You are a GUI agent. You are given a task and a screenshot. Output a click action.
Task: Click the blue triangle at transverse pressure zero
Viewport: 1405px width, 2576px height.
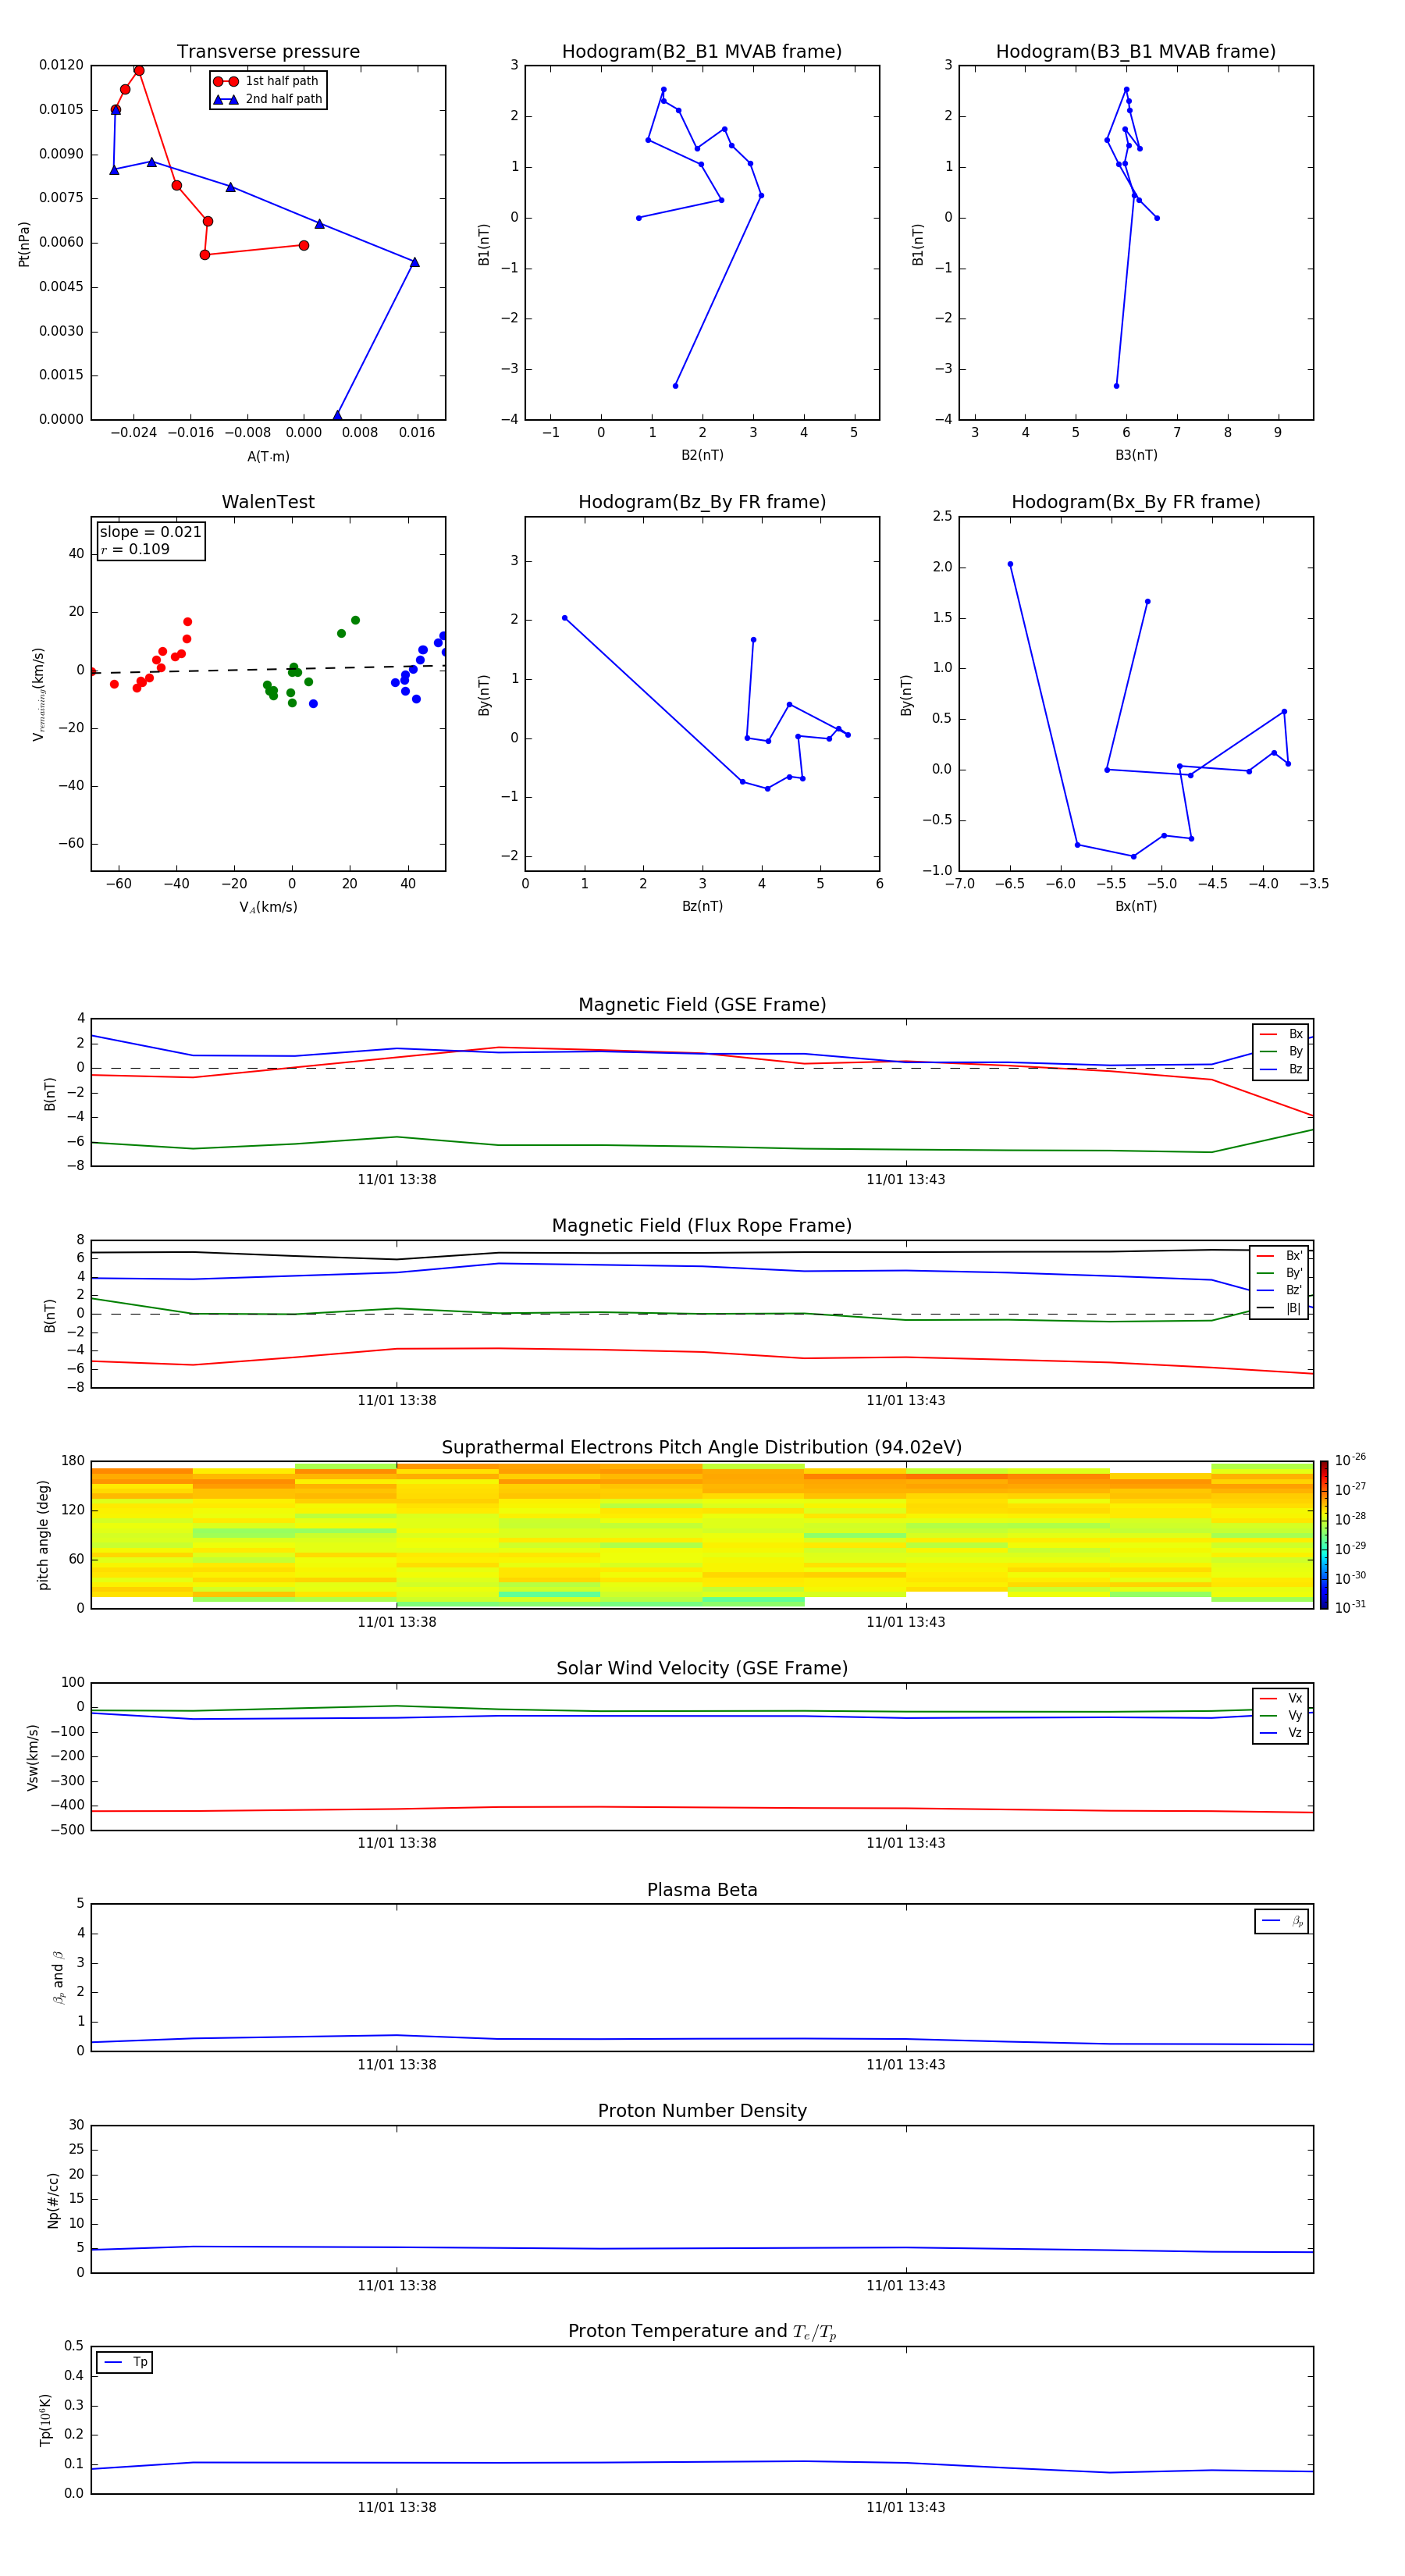(337, 415)
